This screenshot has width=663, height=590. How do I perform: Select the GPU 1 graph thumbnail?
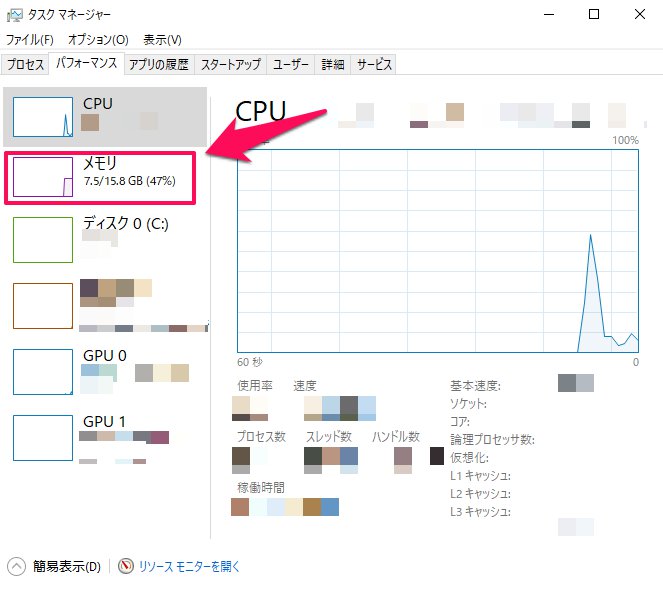pyautogui.click(x=43, y=438)
